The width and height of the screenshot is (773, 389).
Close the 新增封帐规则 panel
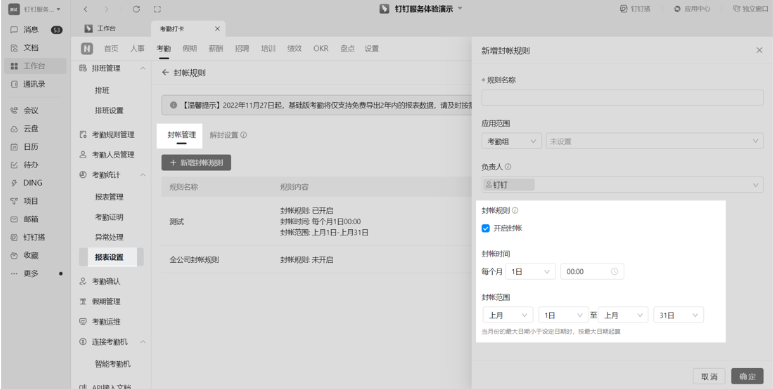[759, 50]
